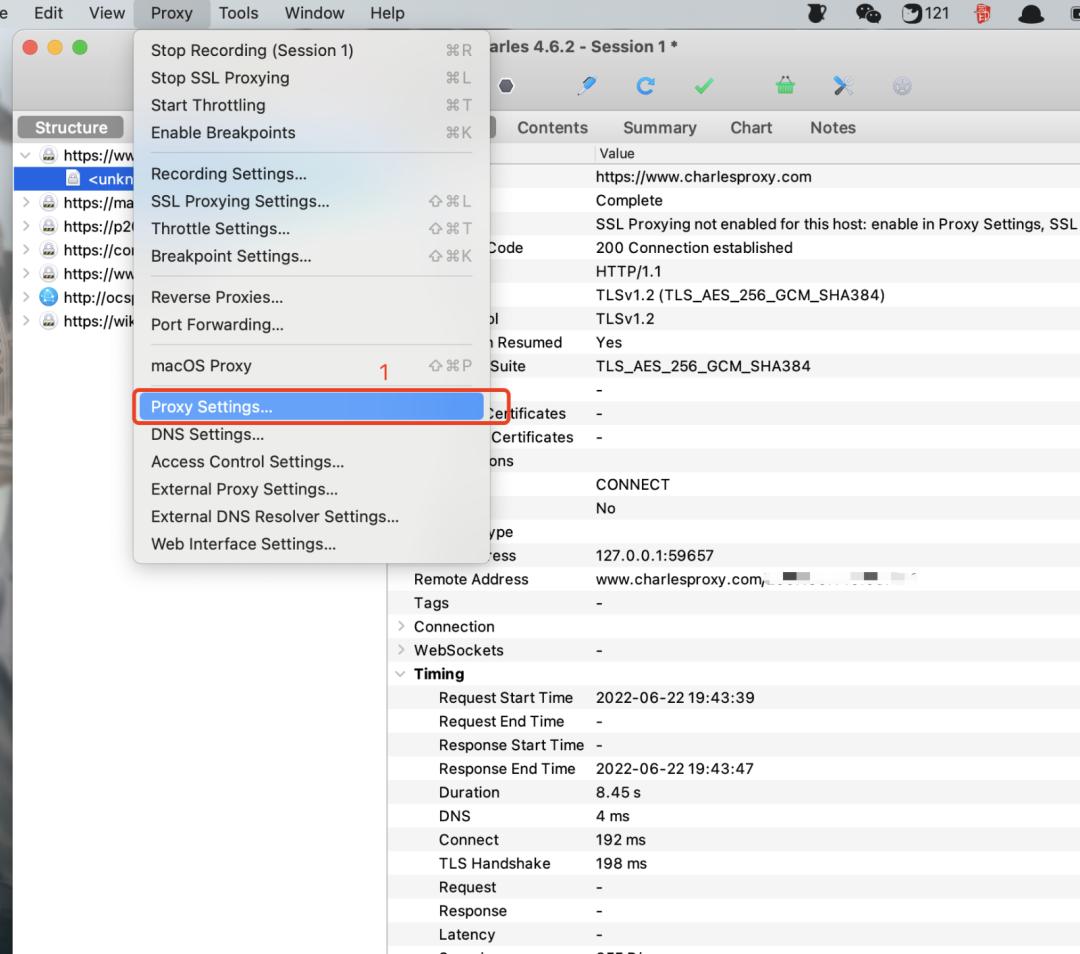
Task: Click the WeChat icon in menu bar
Action: tap(869, 13)
